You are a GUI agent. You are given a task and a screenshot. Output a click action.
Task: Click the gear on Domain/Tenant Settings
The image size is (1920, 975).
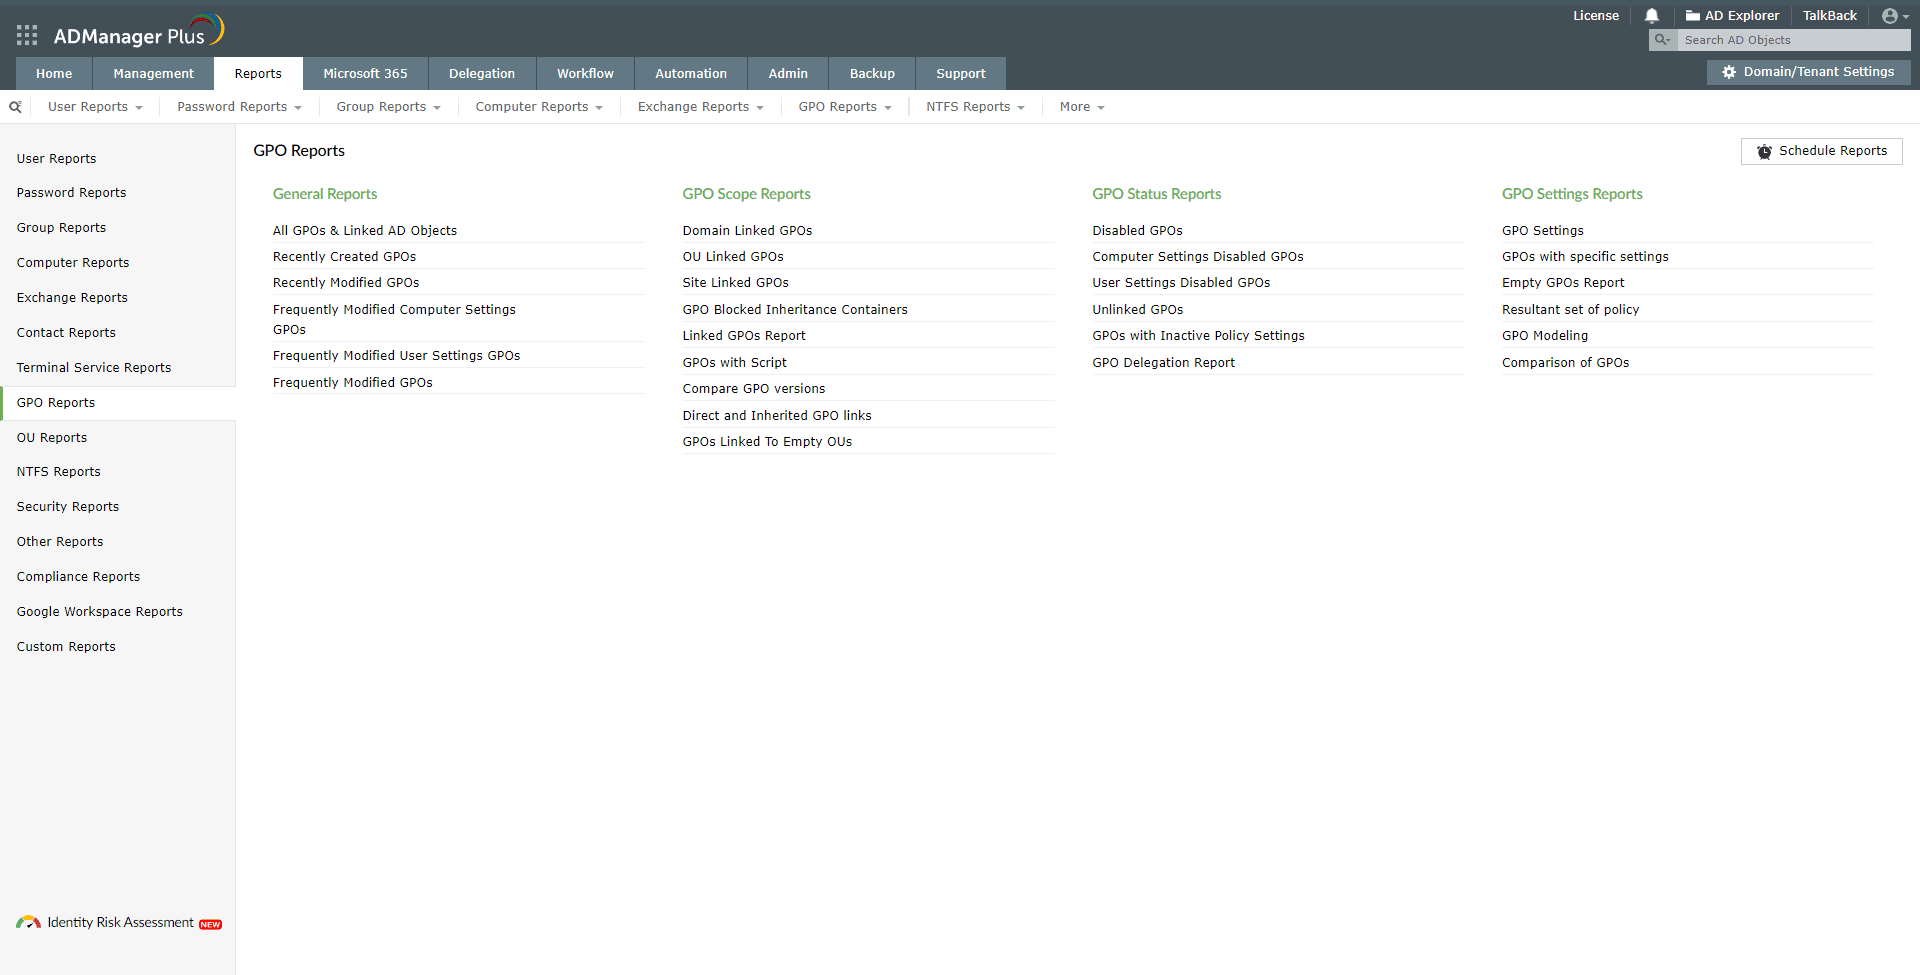click(1728, 71)
